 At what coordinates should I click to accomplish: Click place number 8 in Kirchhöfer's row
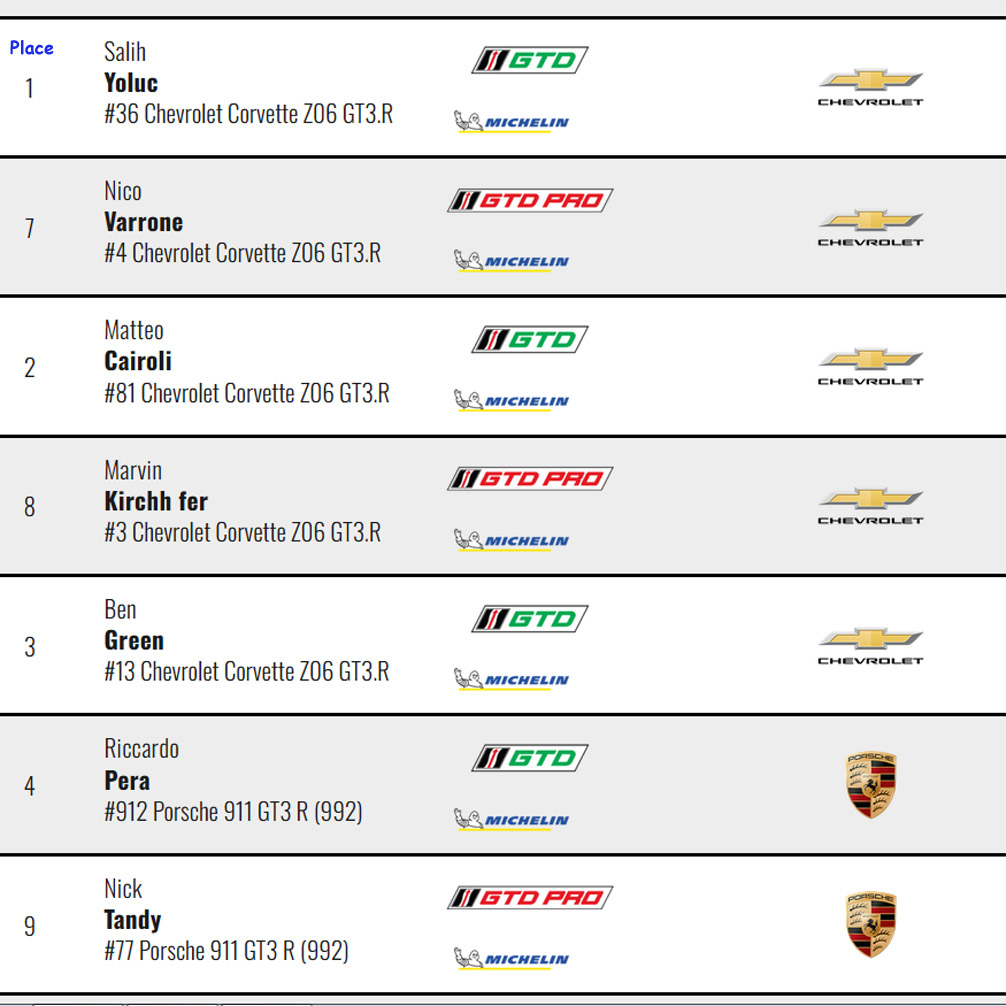(x=30, y=507)
